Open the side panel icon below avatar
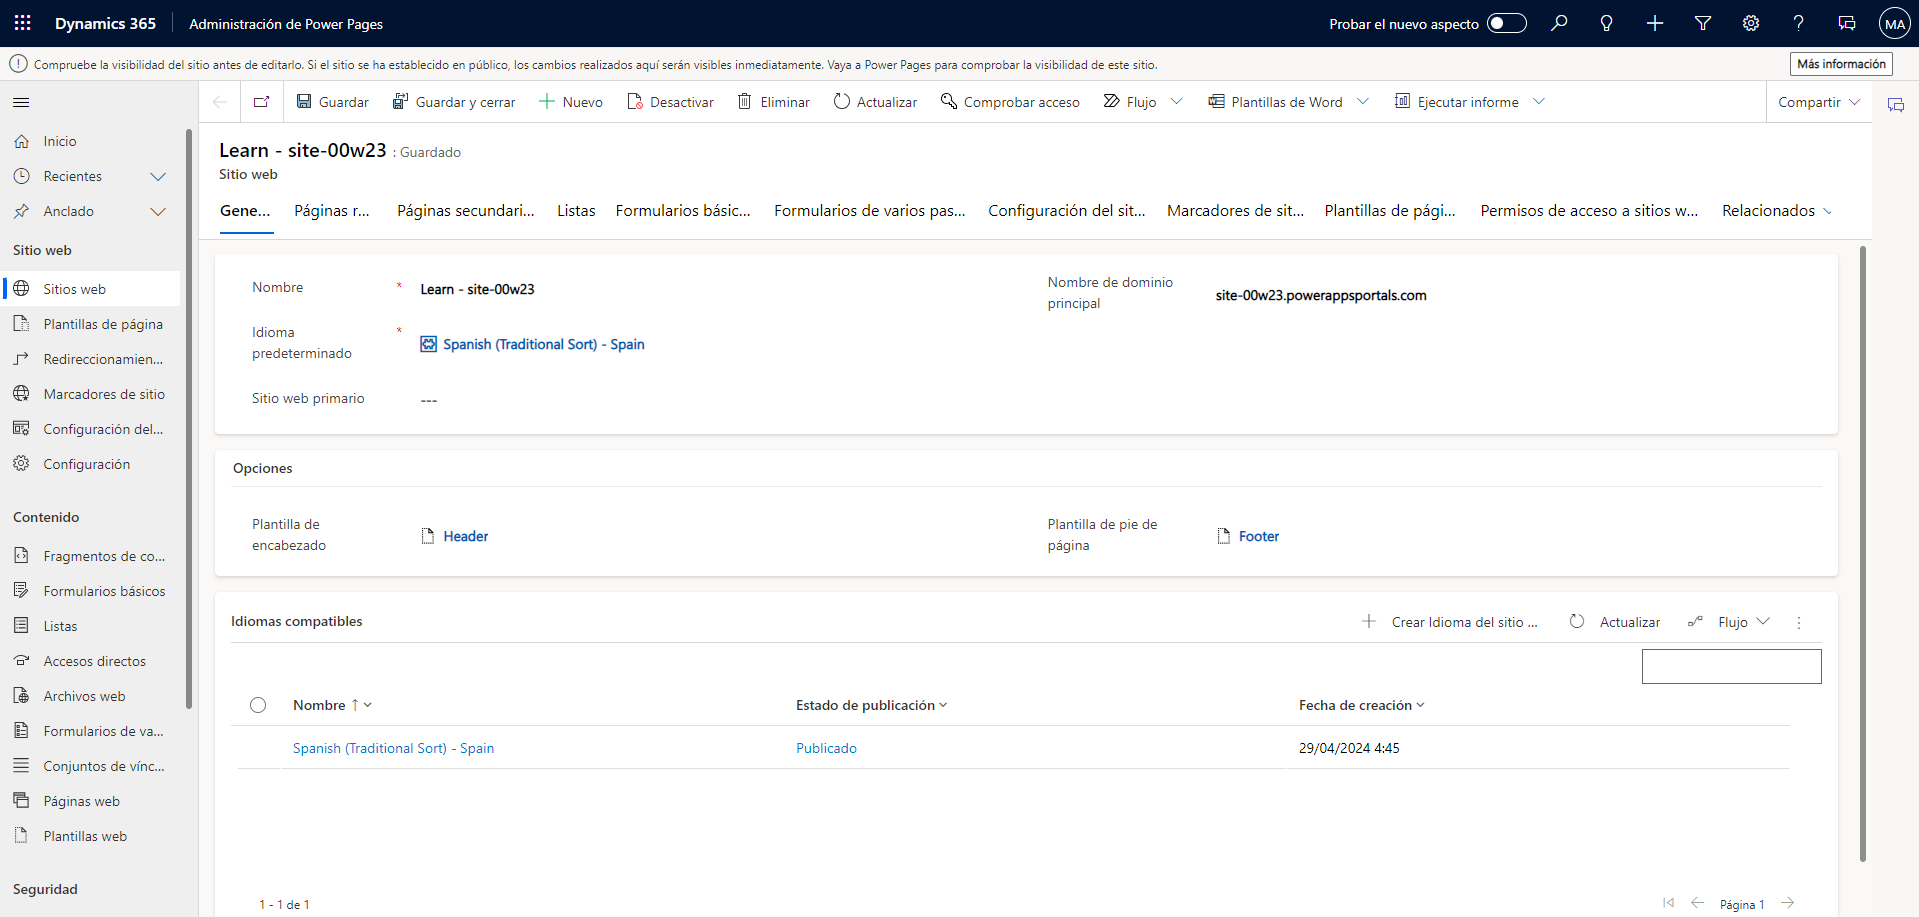Image resolution: width=1919 pixels, height=917 pixels. [x=1896, y=105]
